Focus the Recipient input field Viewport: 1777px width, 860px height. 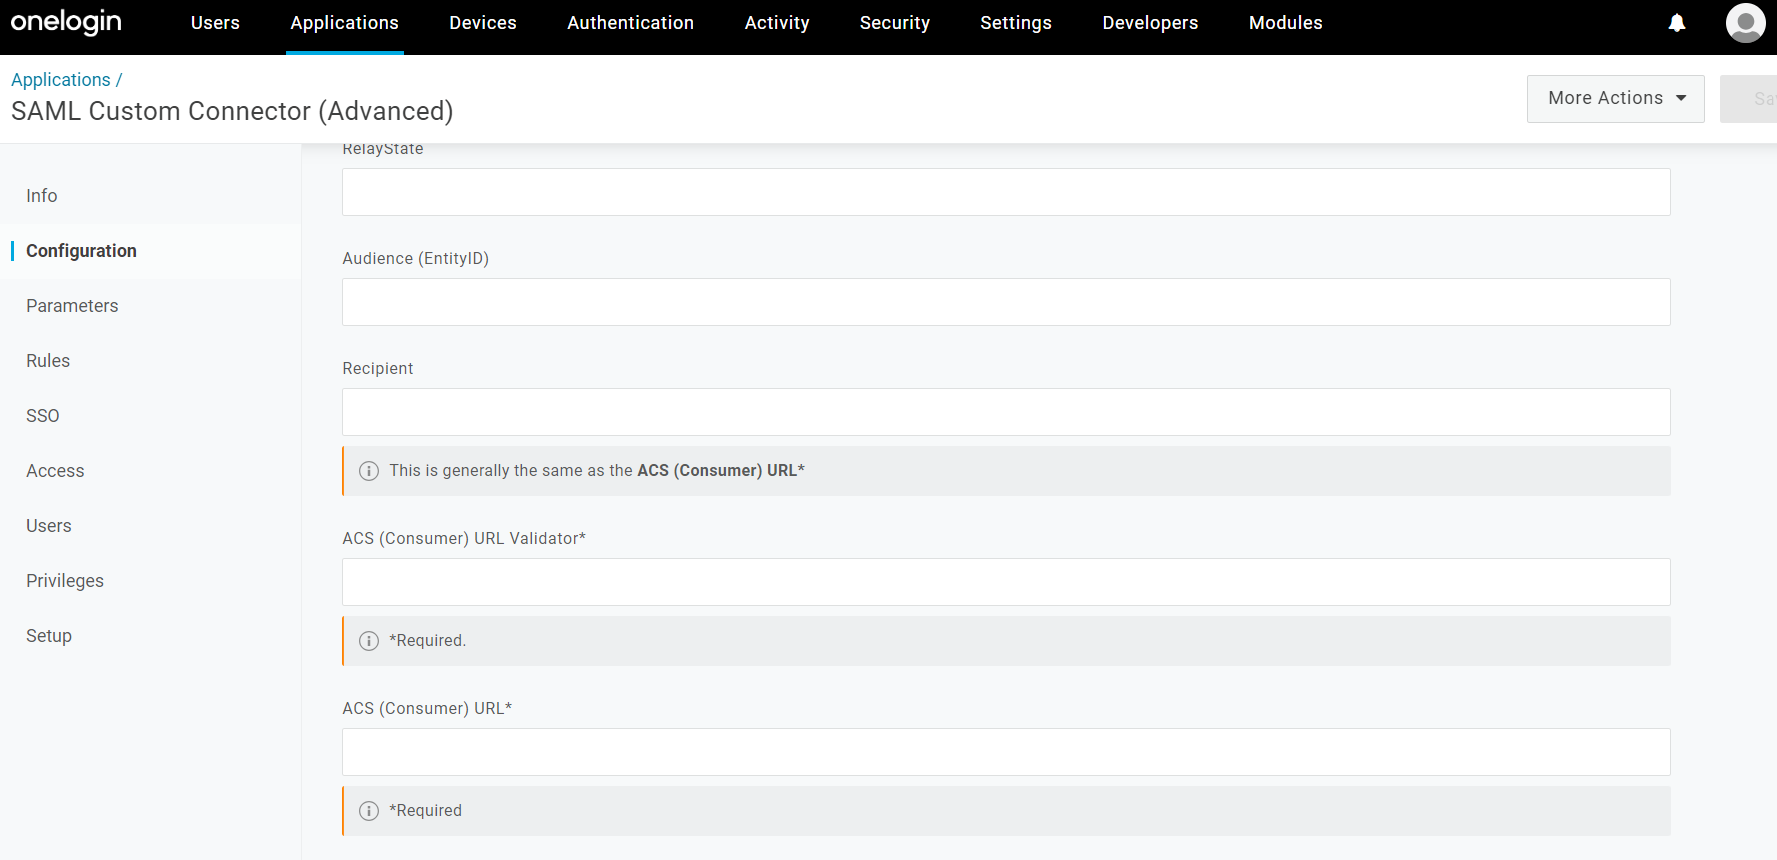[1006, 412]
